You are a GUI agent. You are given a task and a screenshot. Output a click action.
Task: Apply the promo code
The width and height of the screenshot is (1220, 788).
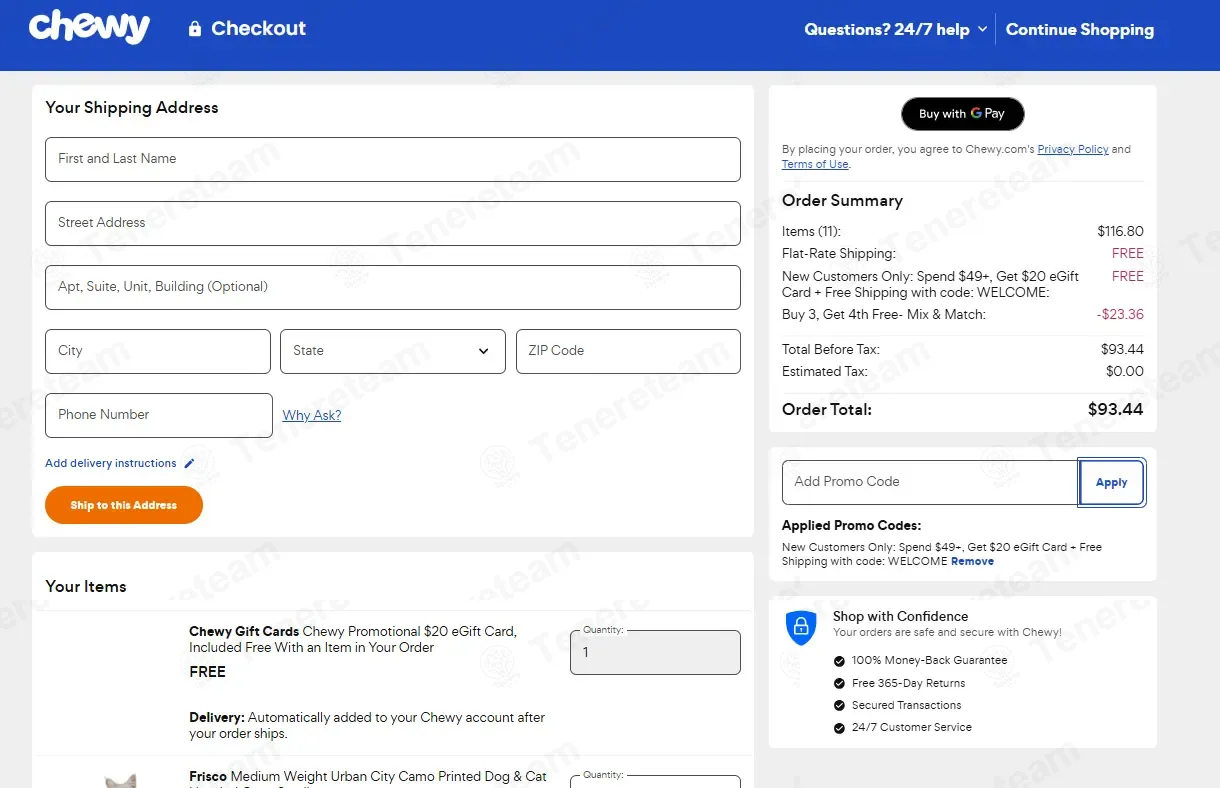coord(1111,482)
